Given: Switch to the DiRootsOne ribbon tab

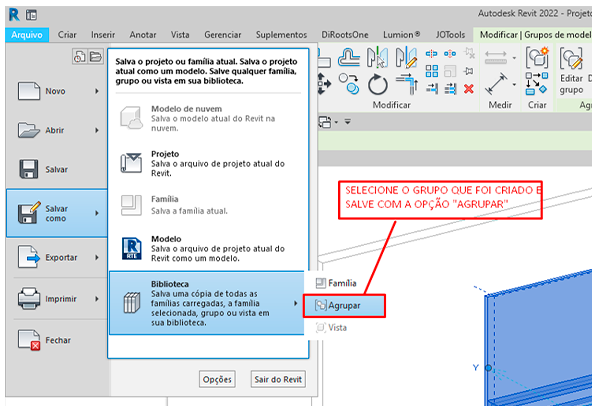Looking at the screenshot, I should 345,35.
